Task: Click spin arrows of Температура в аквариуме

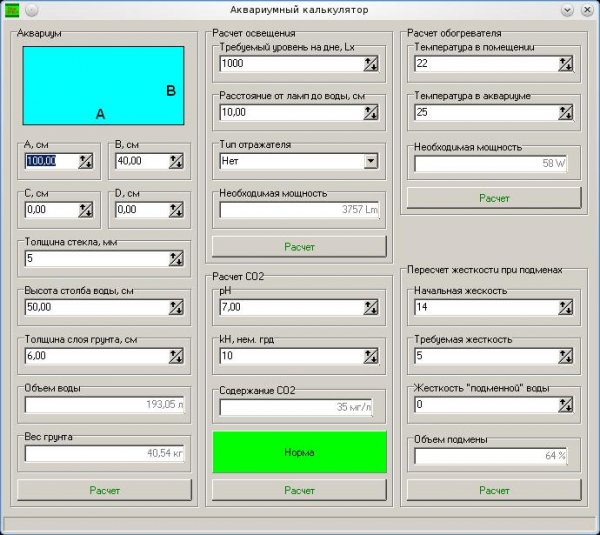Action: coord(566,113)
